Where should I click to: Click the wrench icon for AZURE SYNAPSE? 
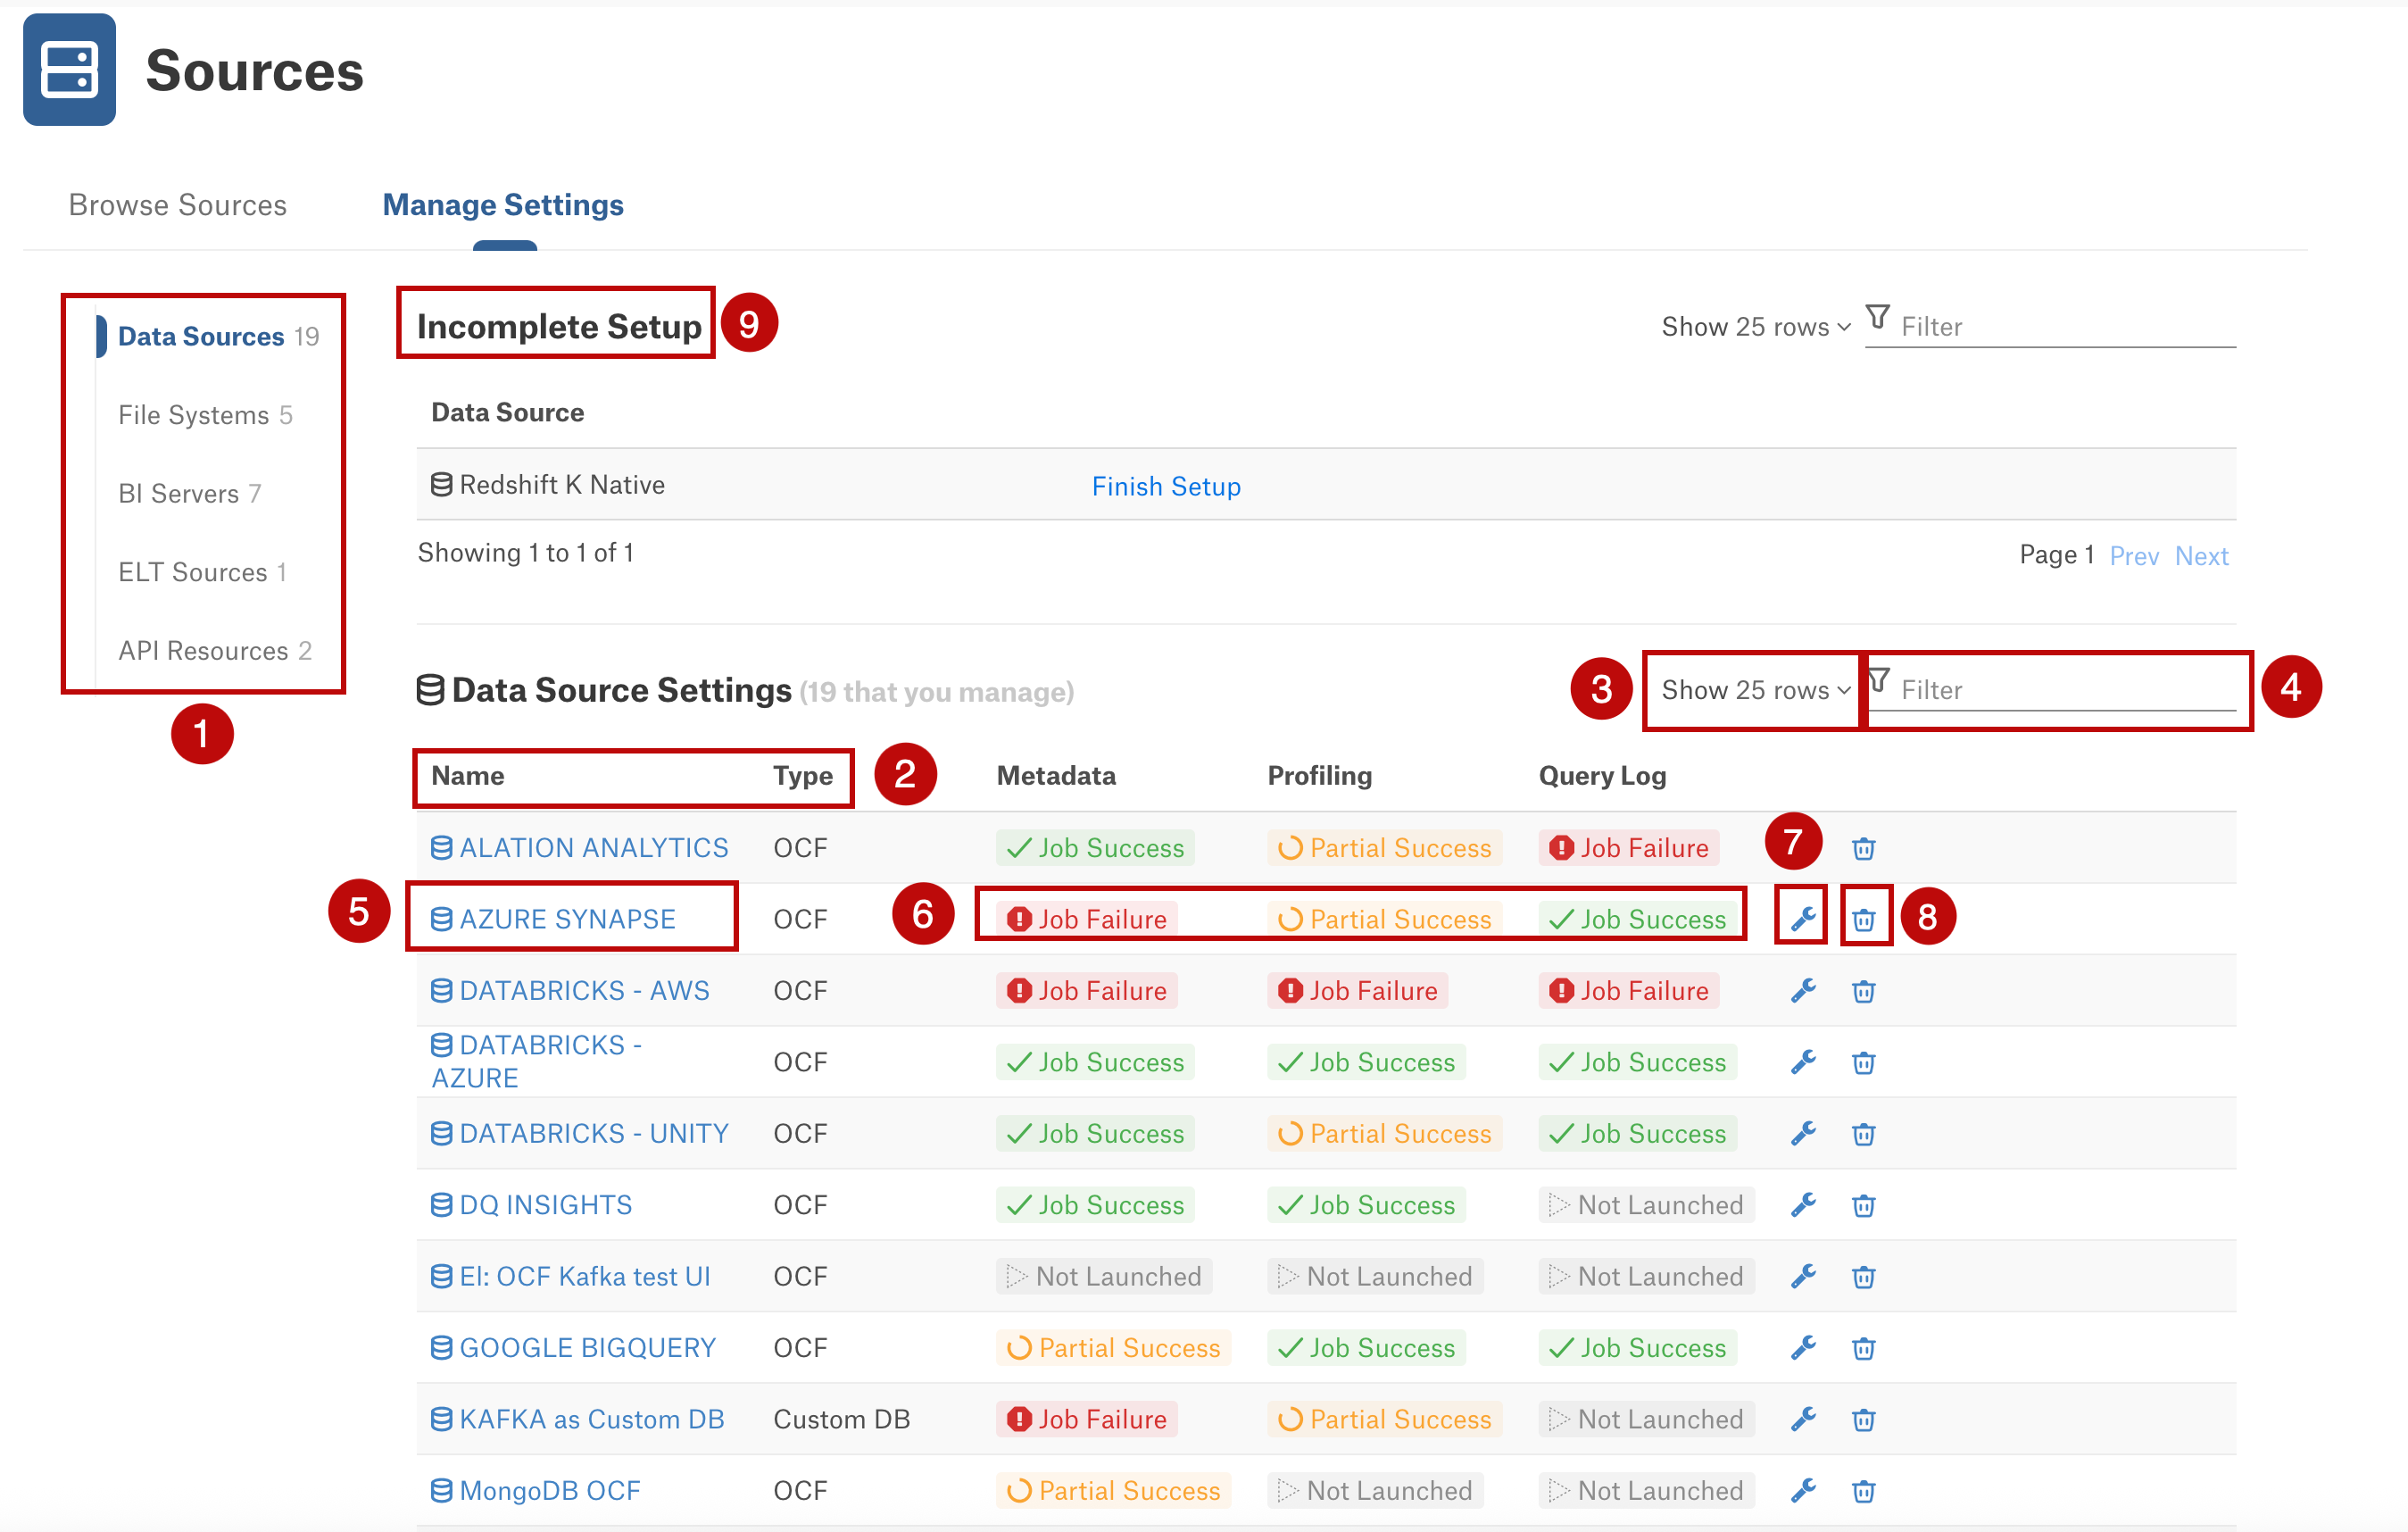point(1802,918)
